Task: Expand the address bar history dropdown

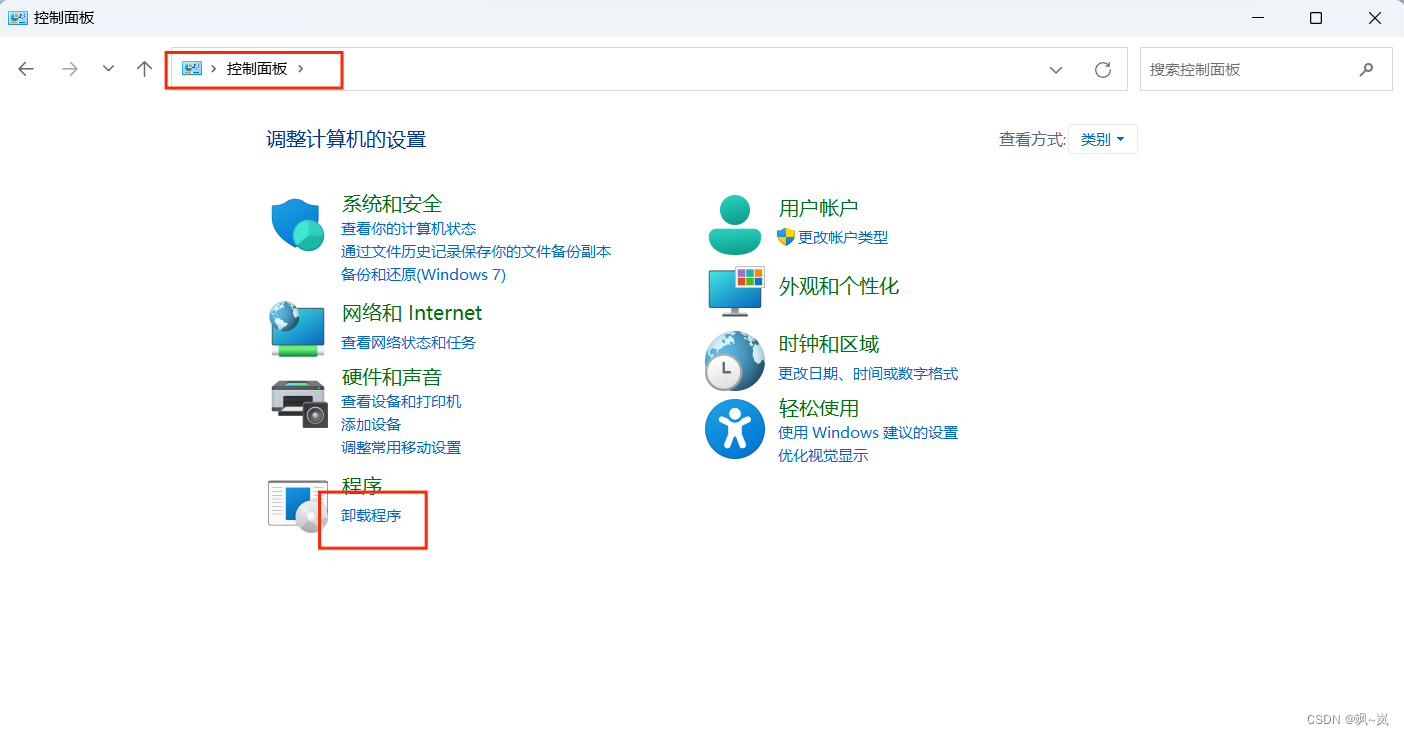Action: coord(1056,69)
